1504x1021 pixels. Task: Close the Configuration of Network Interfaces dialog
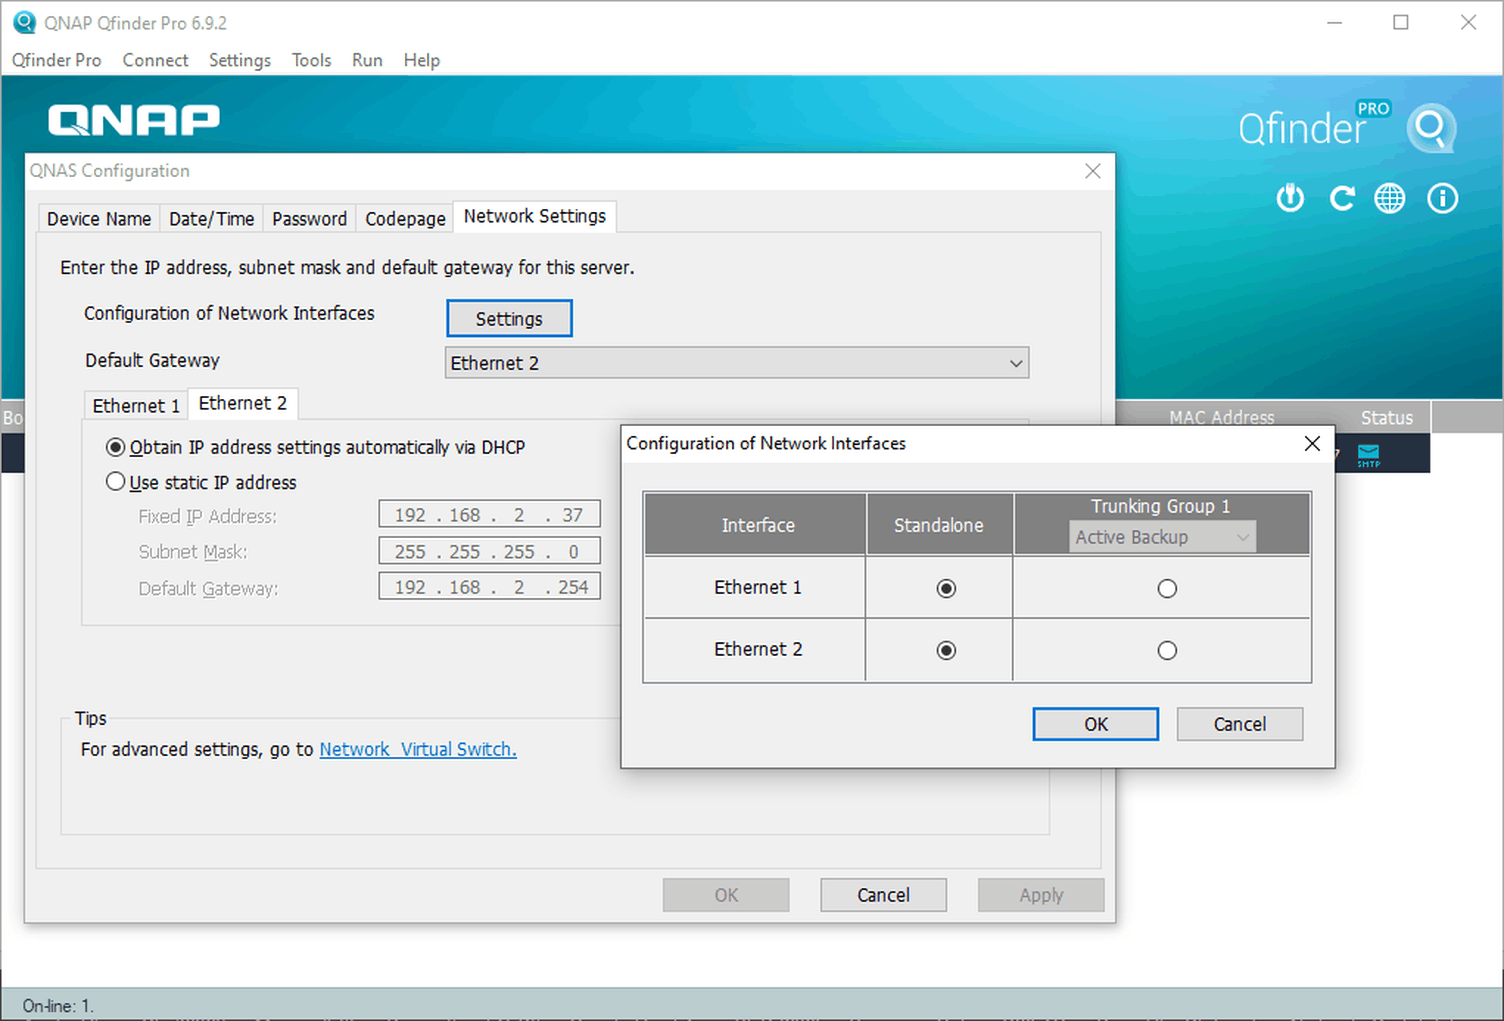[x=1312, y=443]
